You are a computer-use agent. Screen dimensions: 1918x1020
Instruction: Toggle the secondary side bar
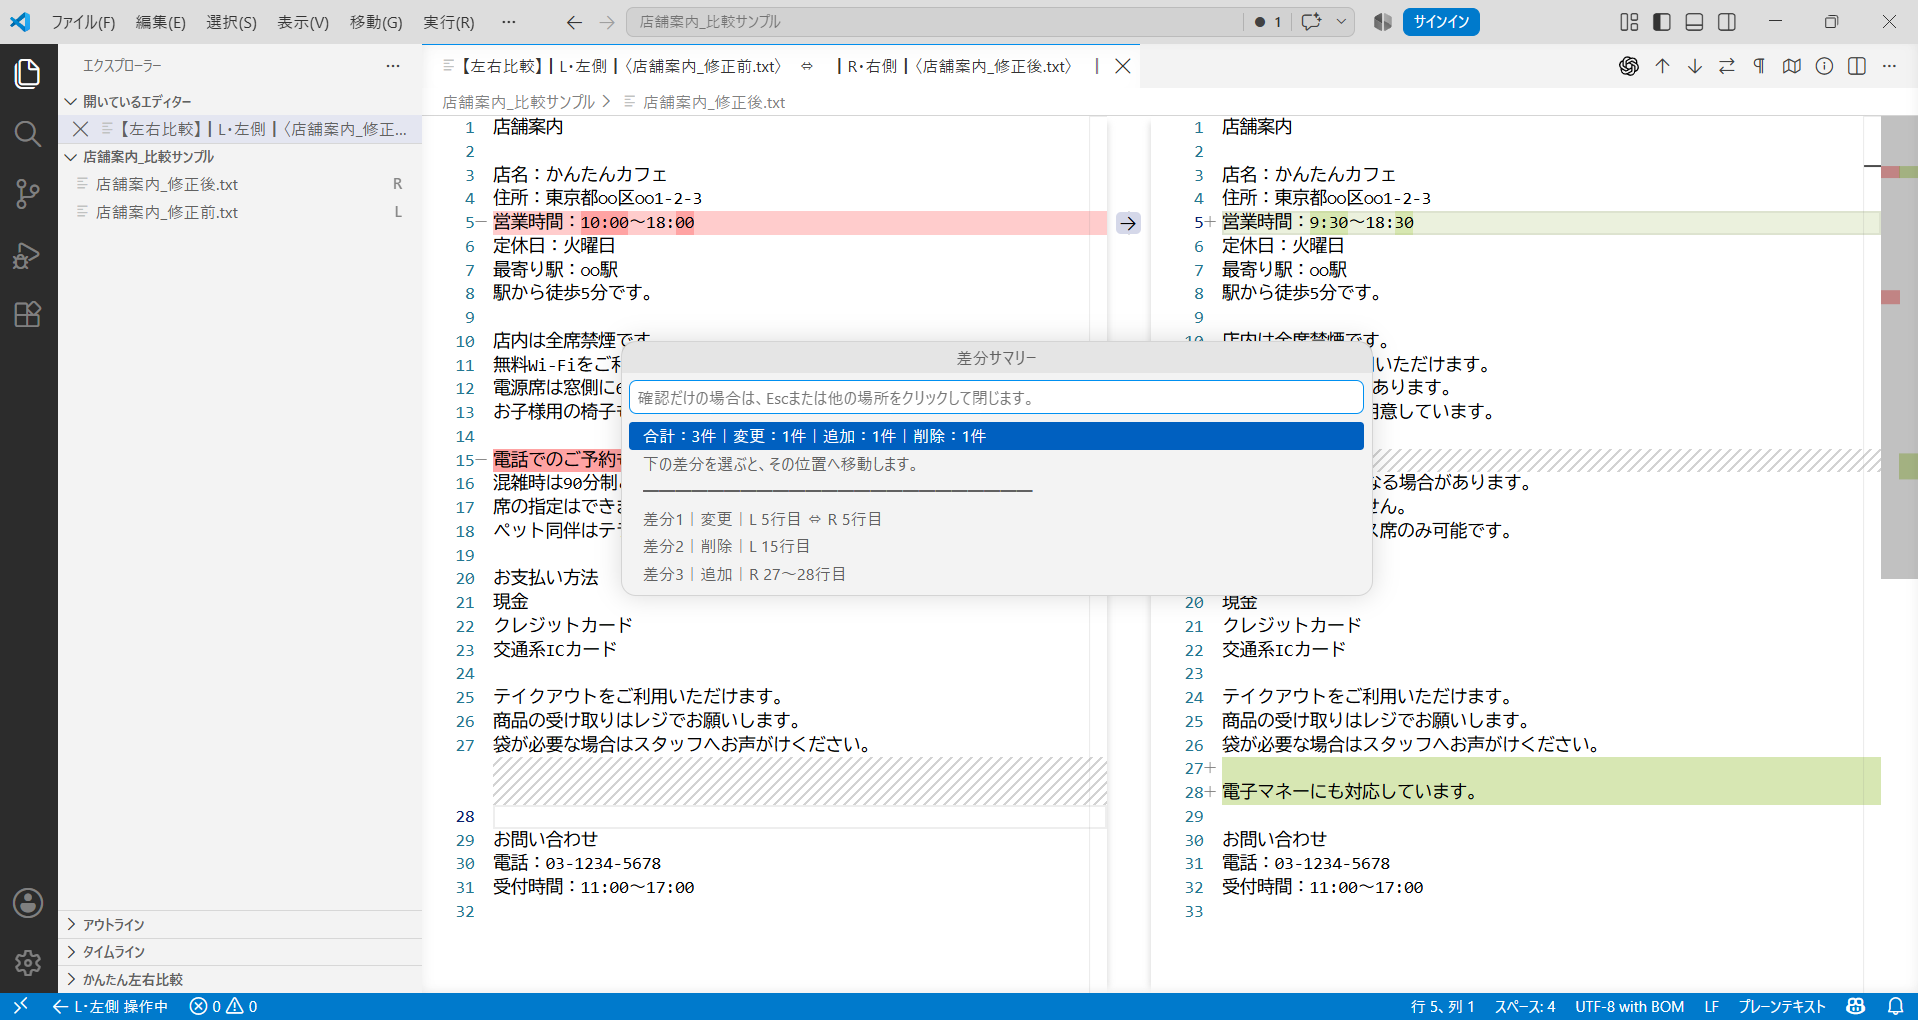[x=1727, y=22]
